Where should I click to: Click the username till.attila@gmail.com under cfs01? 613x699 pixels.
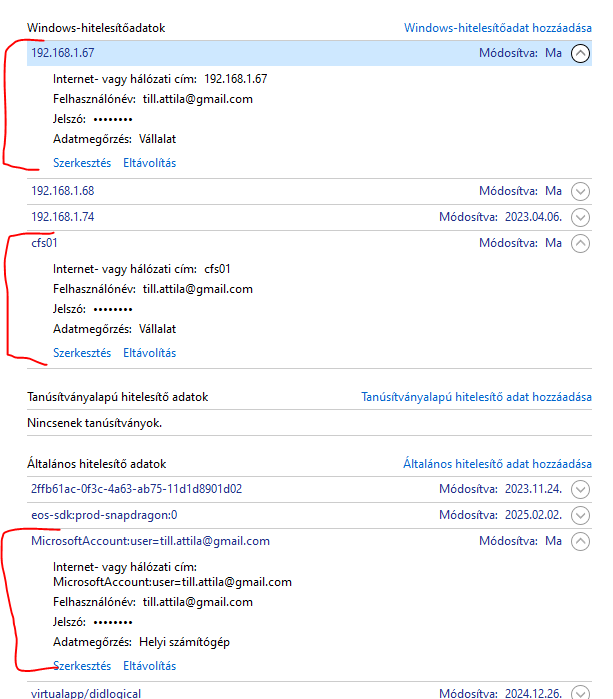[197, 289]
